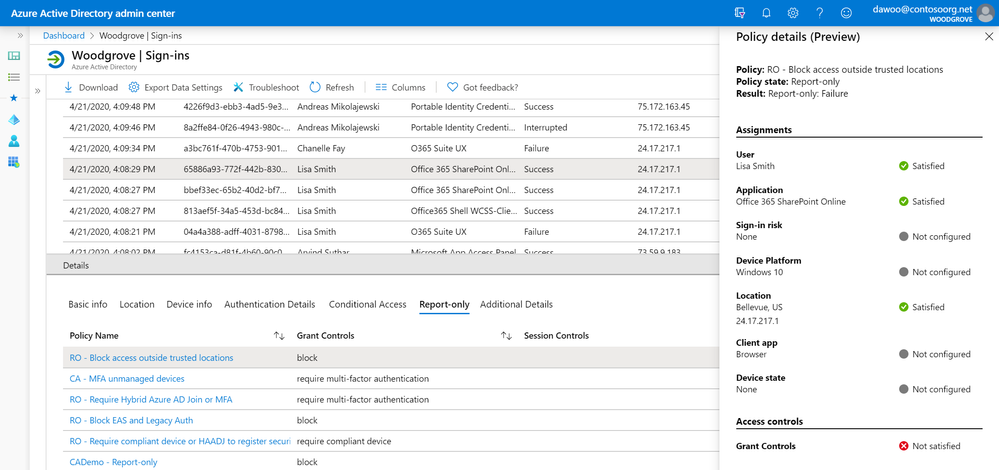Click the Refresh toolbar button
999x470 pixels.
point(332,87)
